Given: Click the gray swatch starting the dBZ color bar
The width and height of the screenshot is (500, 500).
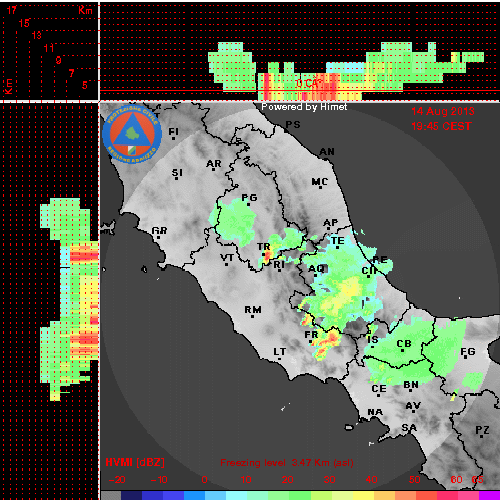Looking at the screenshot, I should (x=111, y=495).
